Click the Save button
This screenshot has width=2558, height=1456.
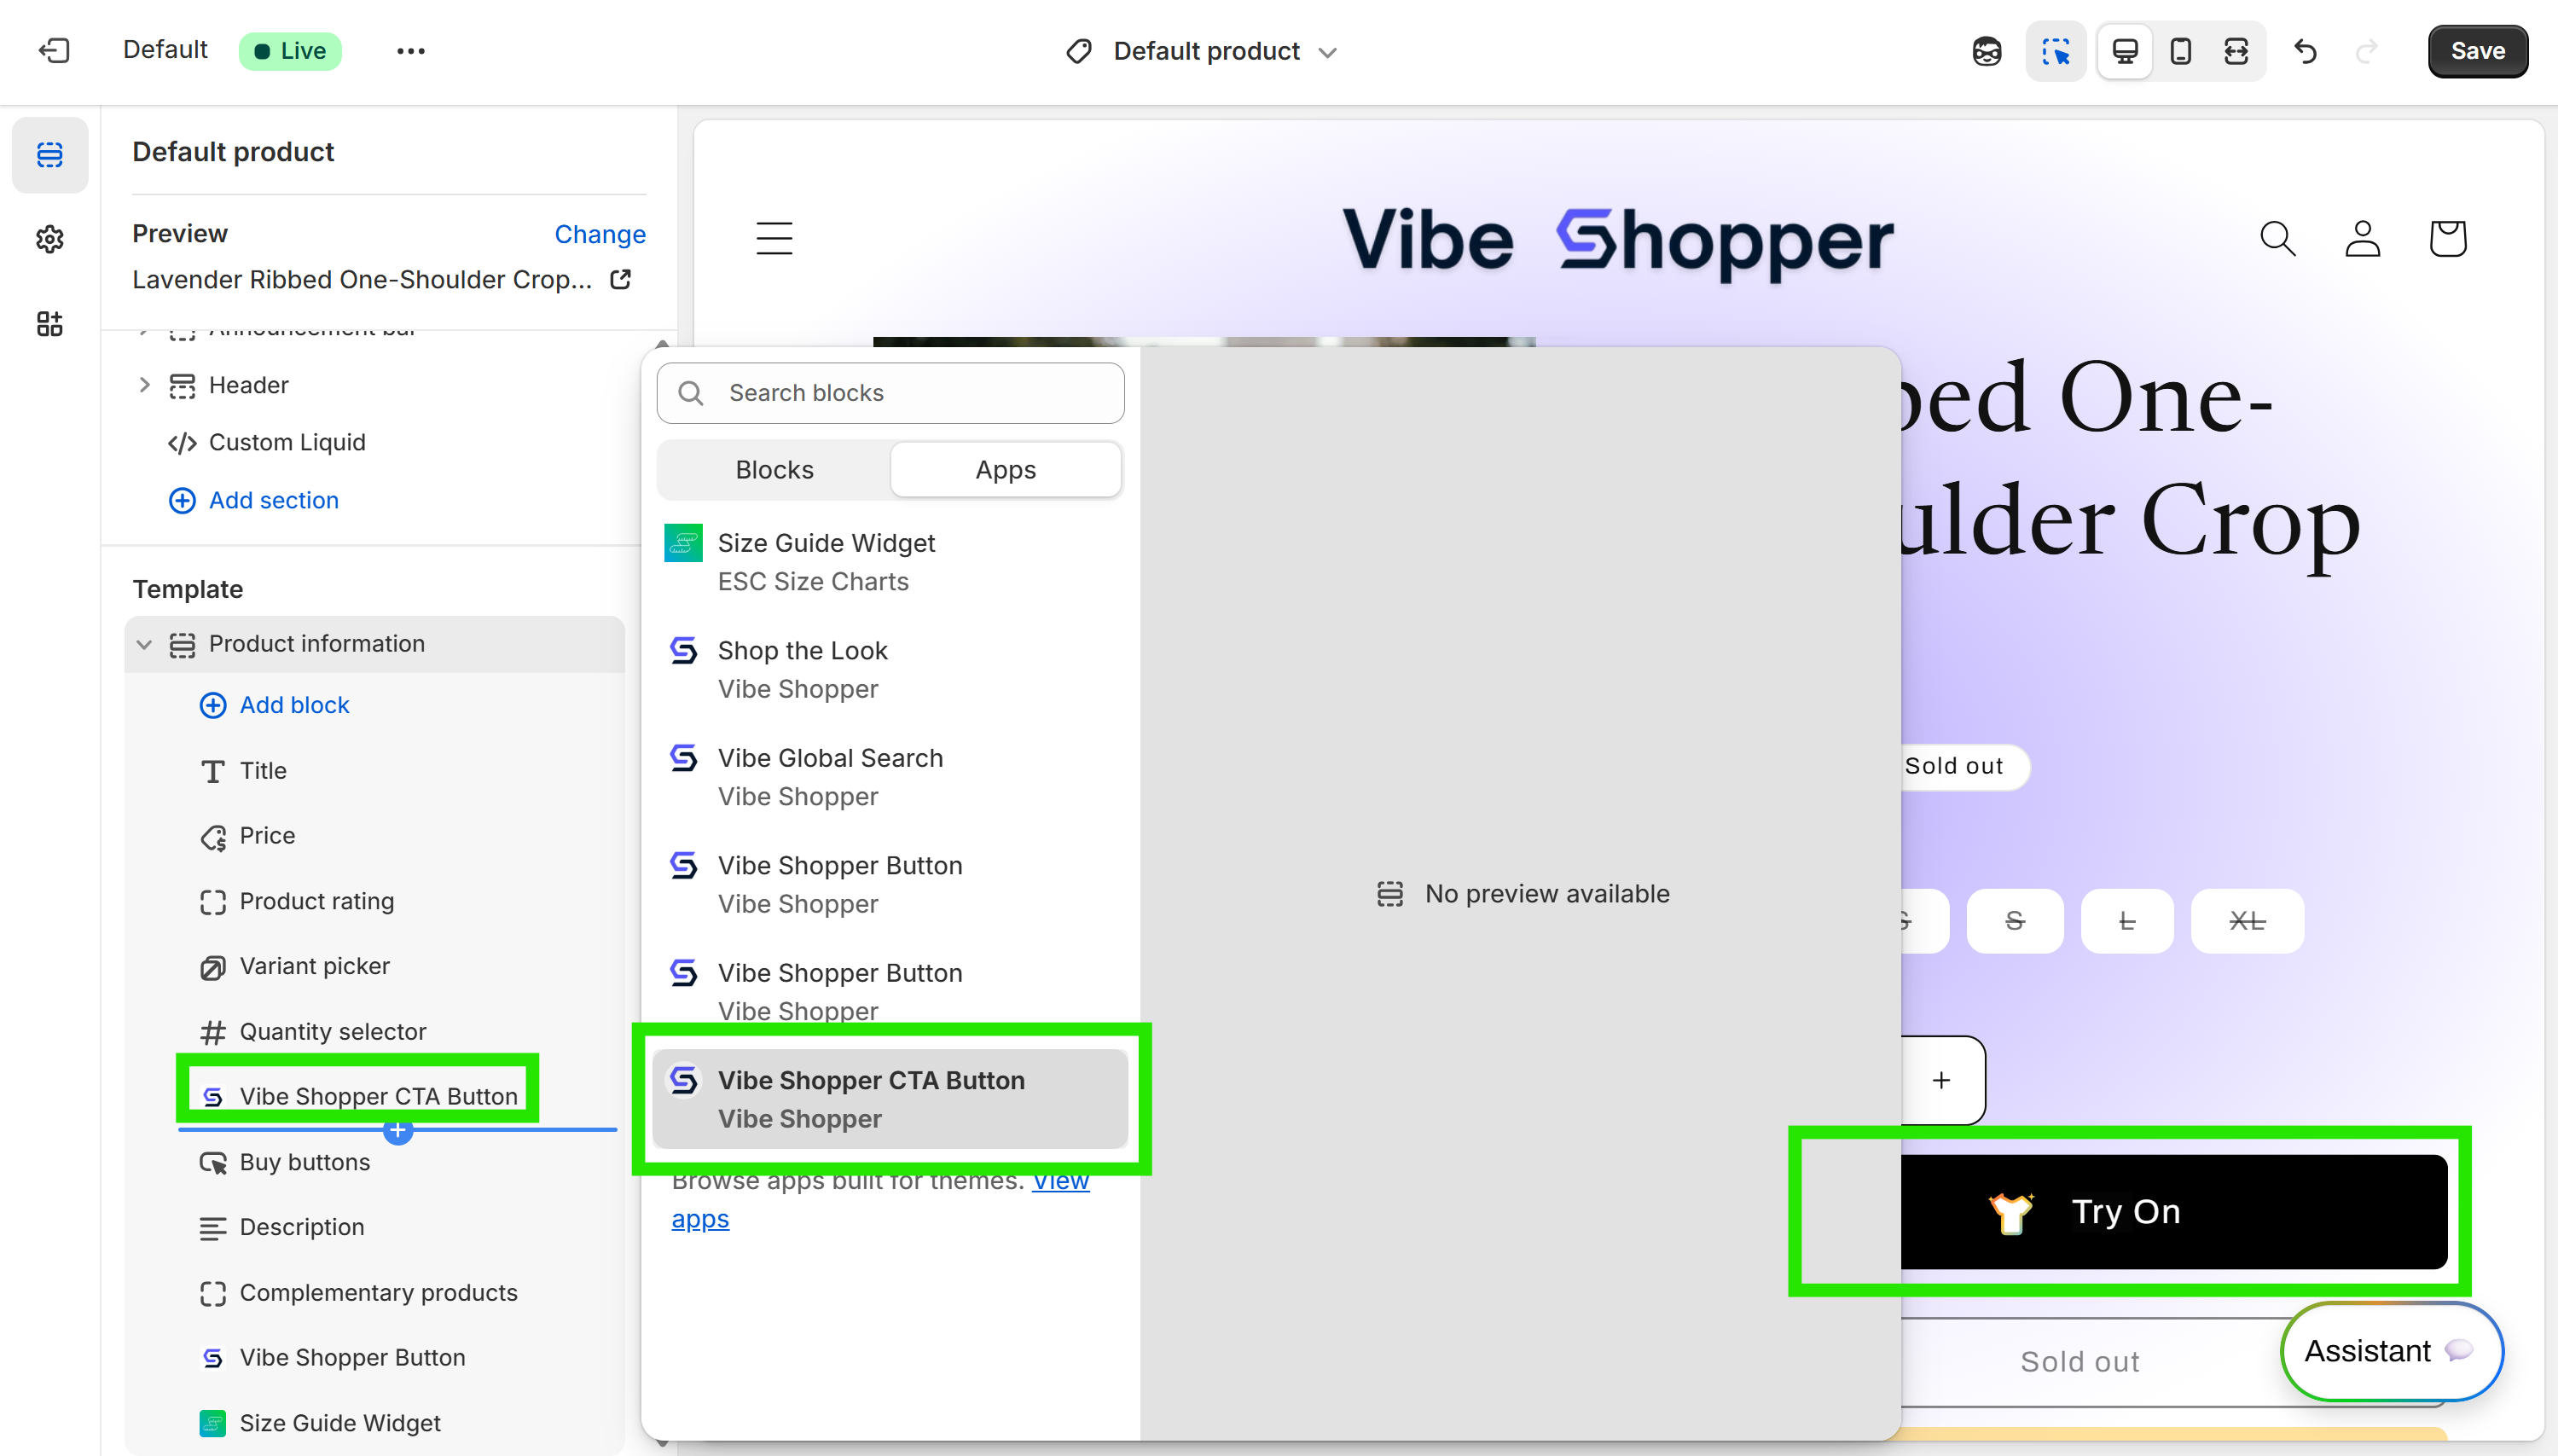click(x=2477, y=51)
